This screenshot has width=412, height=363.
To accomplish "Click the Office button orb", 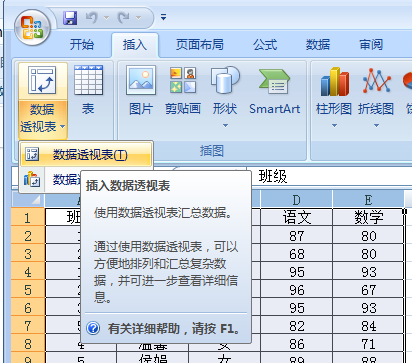I will point(32,28).
